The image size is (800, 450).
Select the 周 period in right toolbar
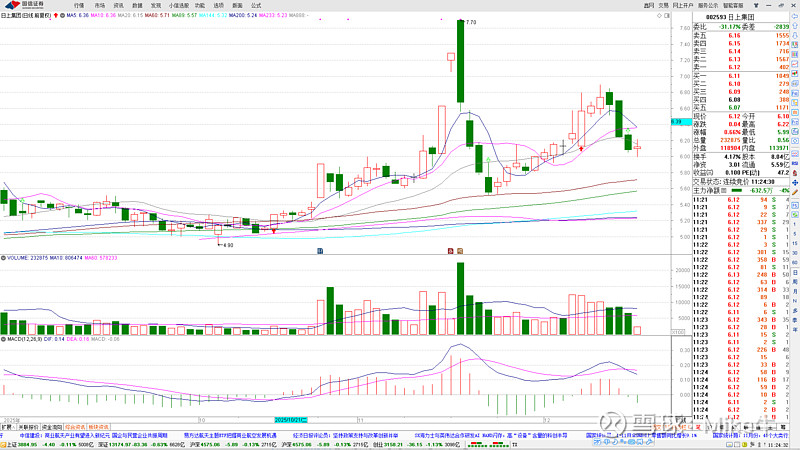point(795,282)
